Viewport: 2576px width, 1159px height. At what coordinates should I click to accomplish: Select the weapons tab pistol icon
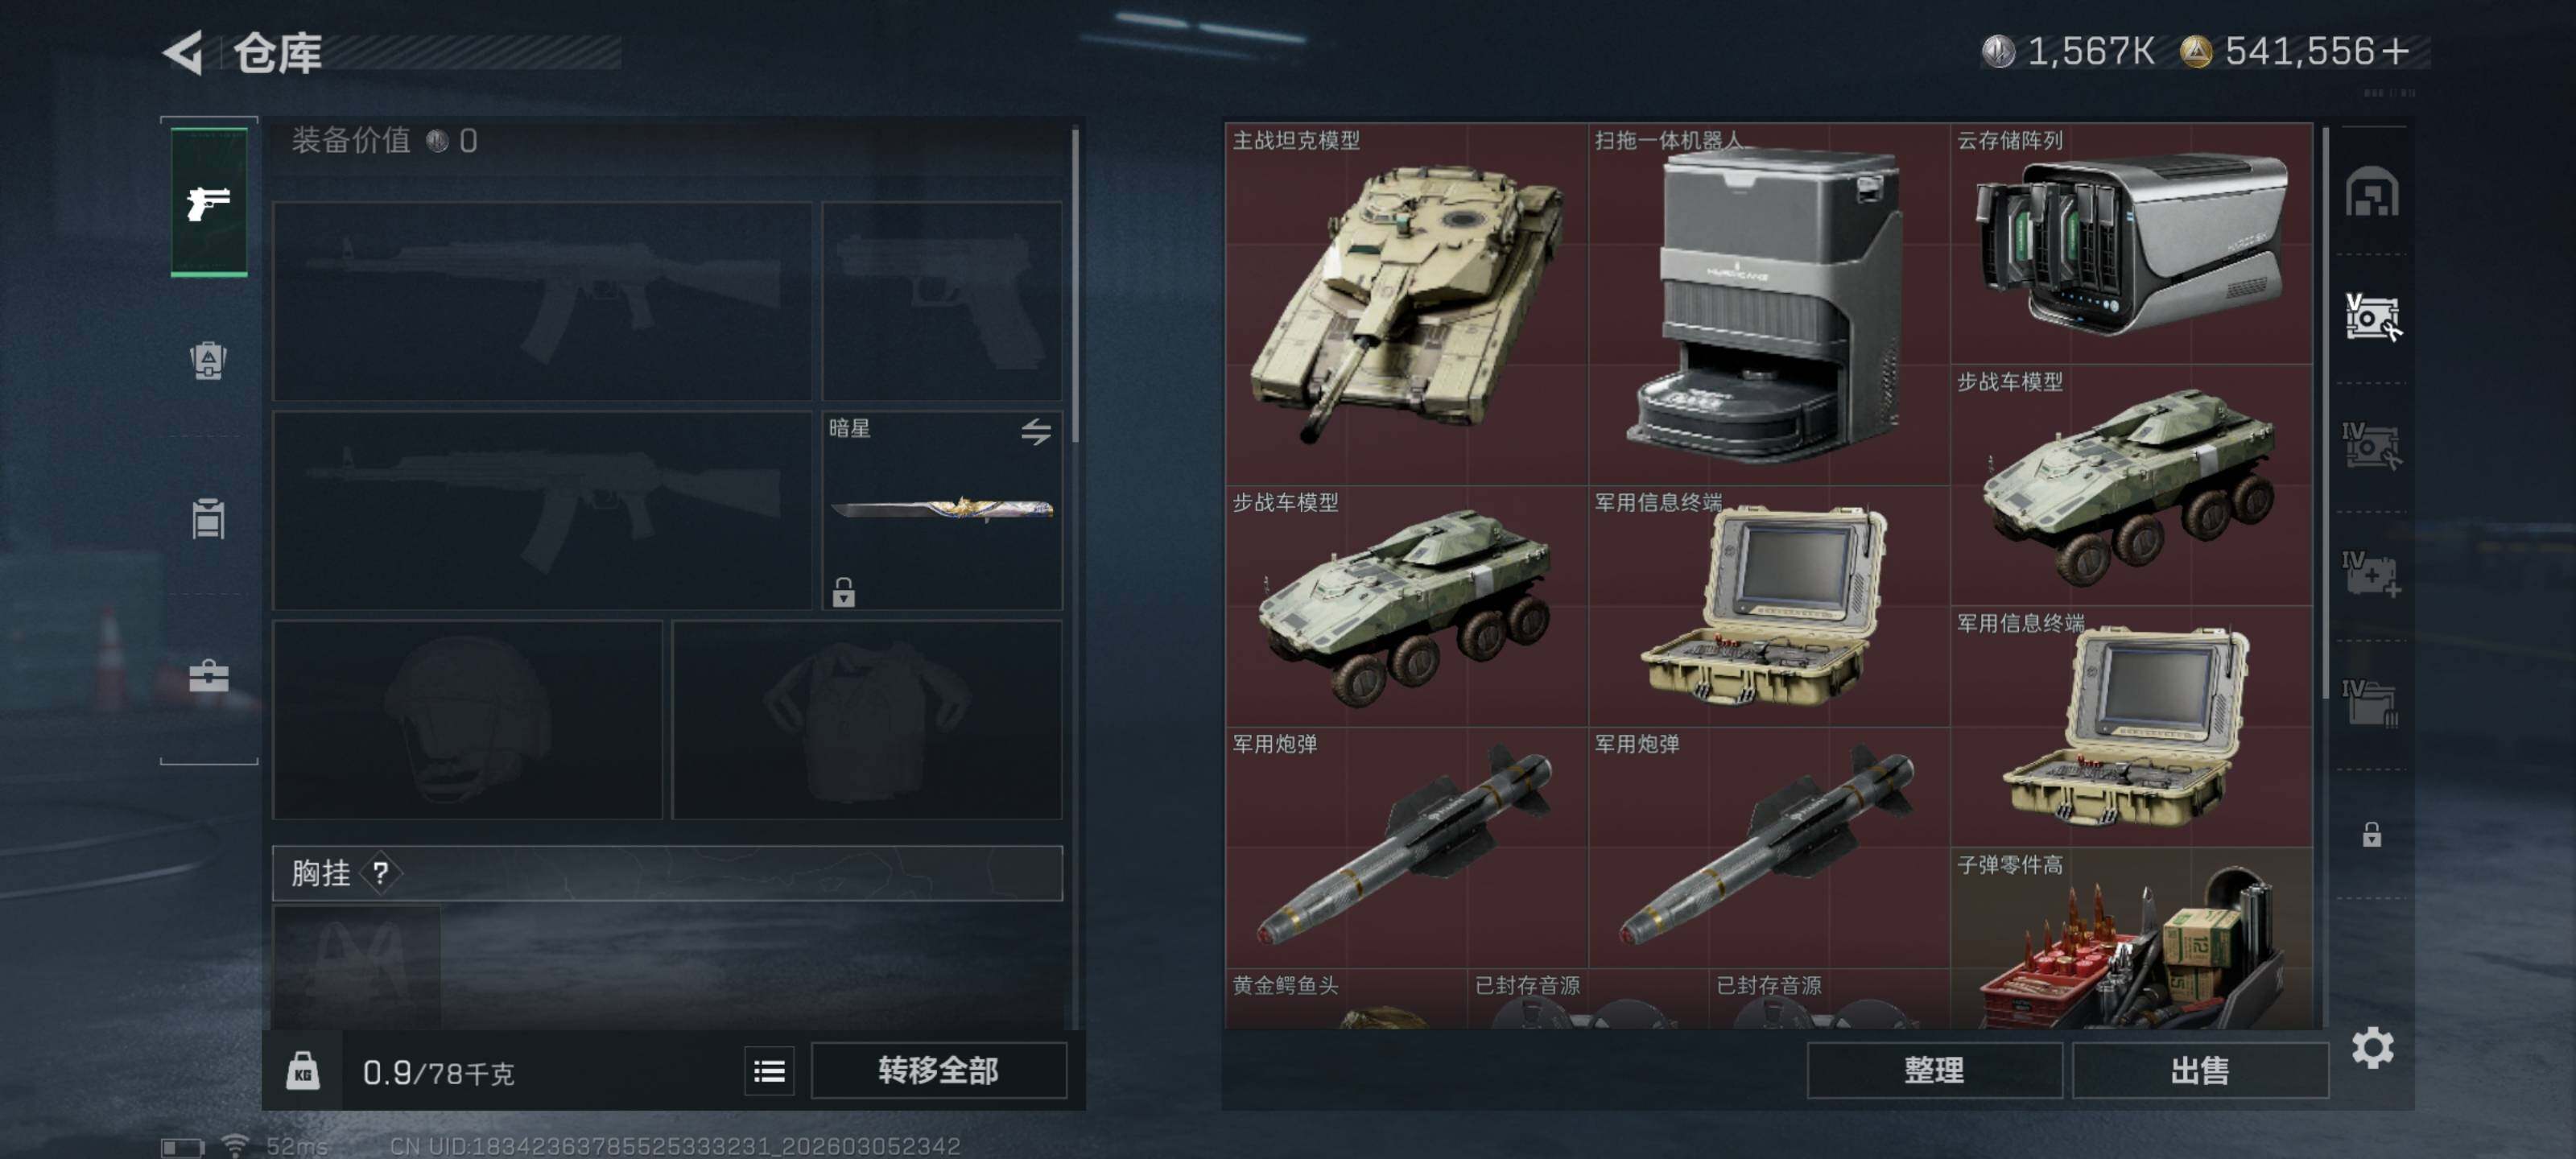click(209, 202)
